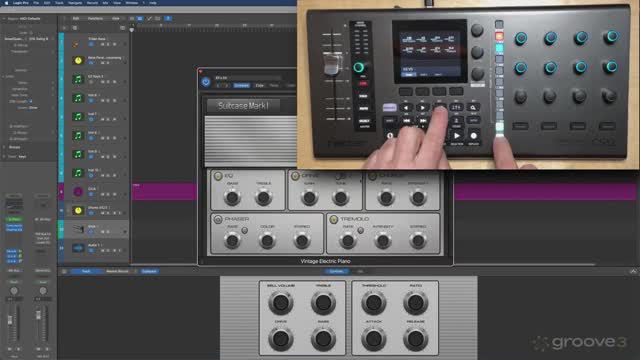Click Copy in the plug-in header
The image size is (640, 360).
(260, 85)
